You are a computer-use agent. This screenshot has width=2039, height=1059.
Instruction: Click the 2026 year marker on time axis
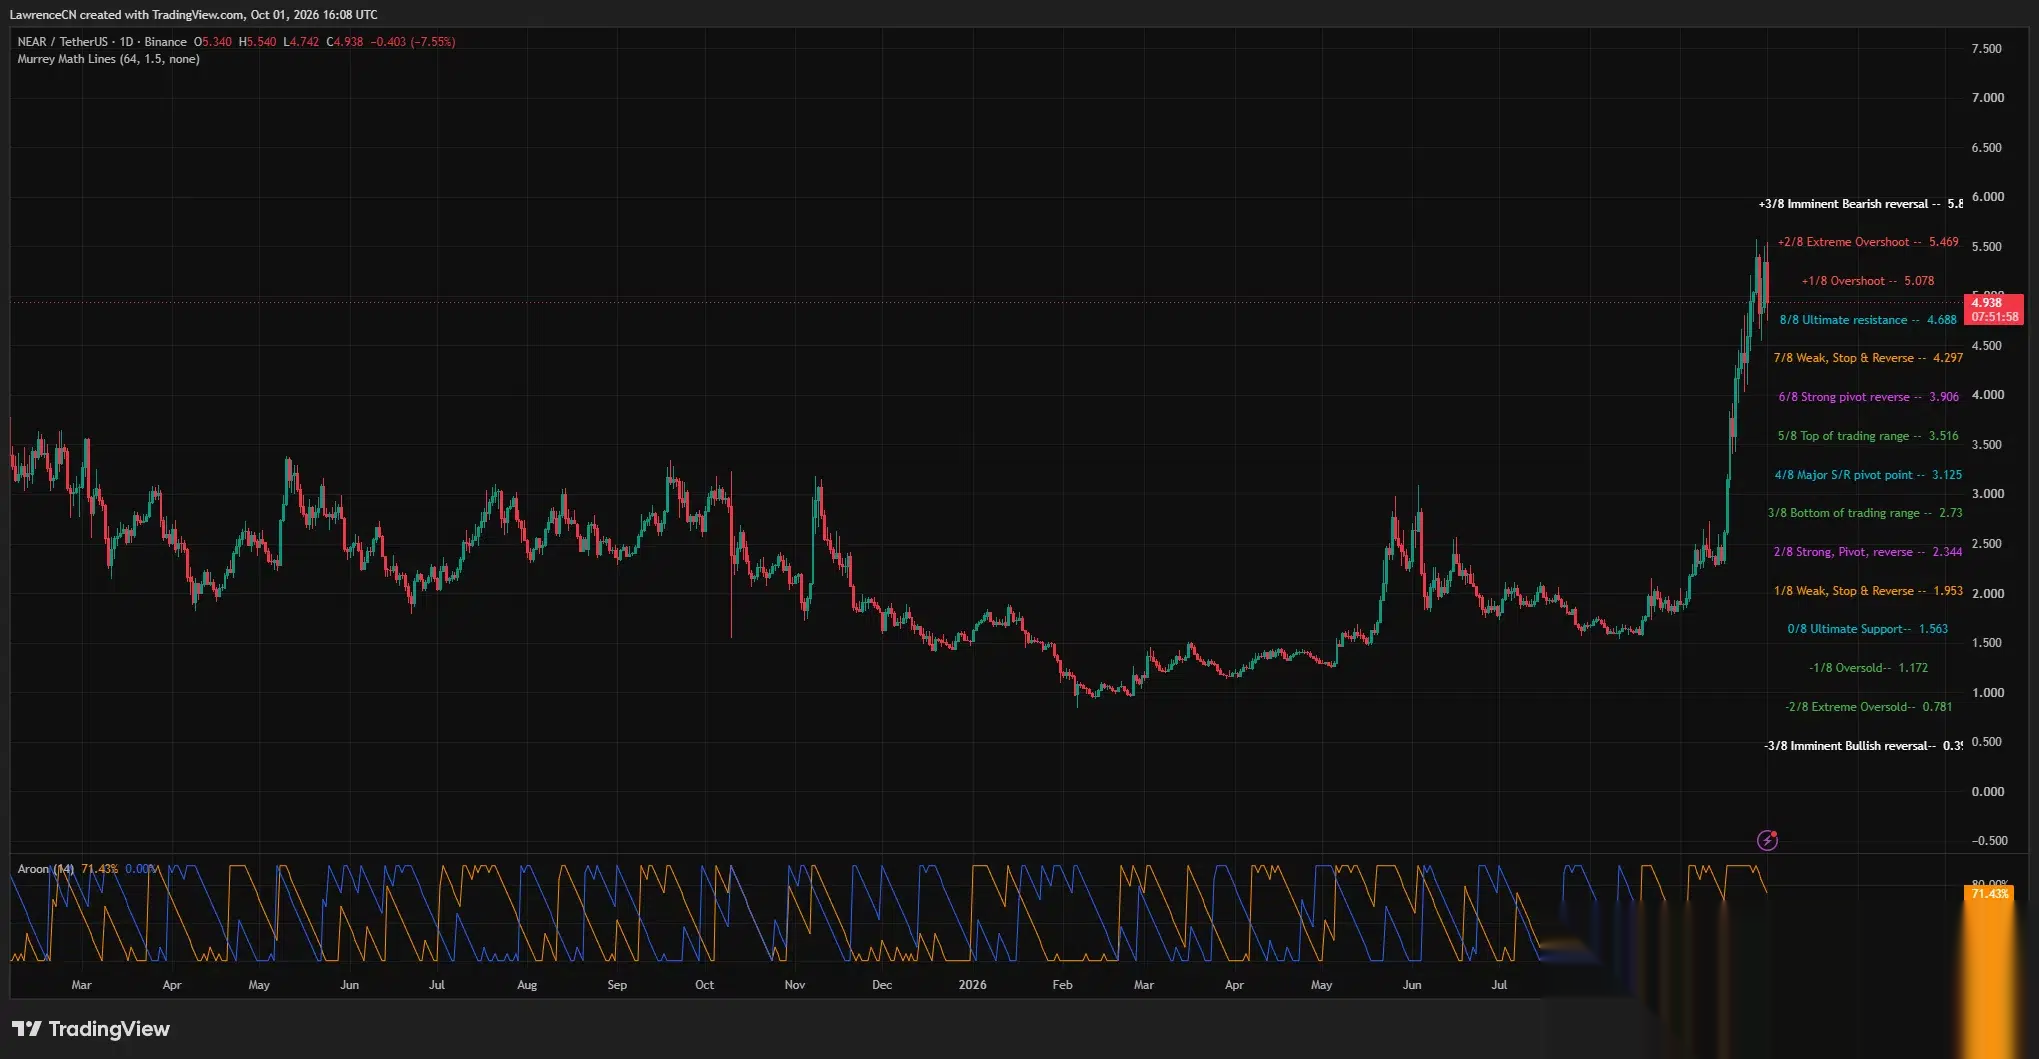coord(972,985)
